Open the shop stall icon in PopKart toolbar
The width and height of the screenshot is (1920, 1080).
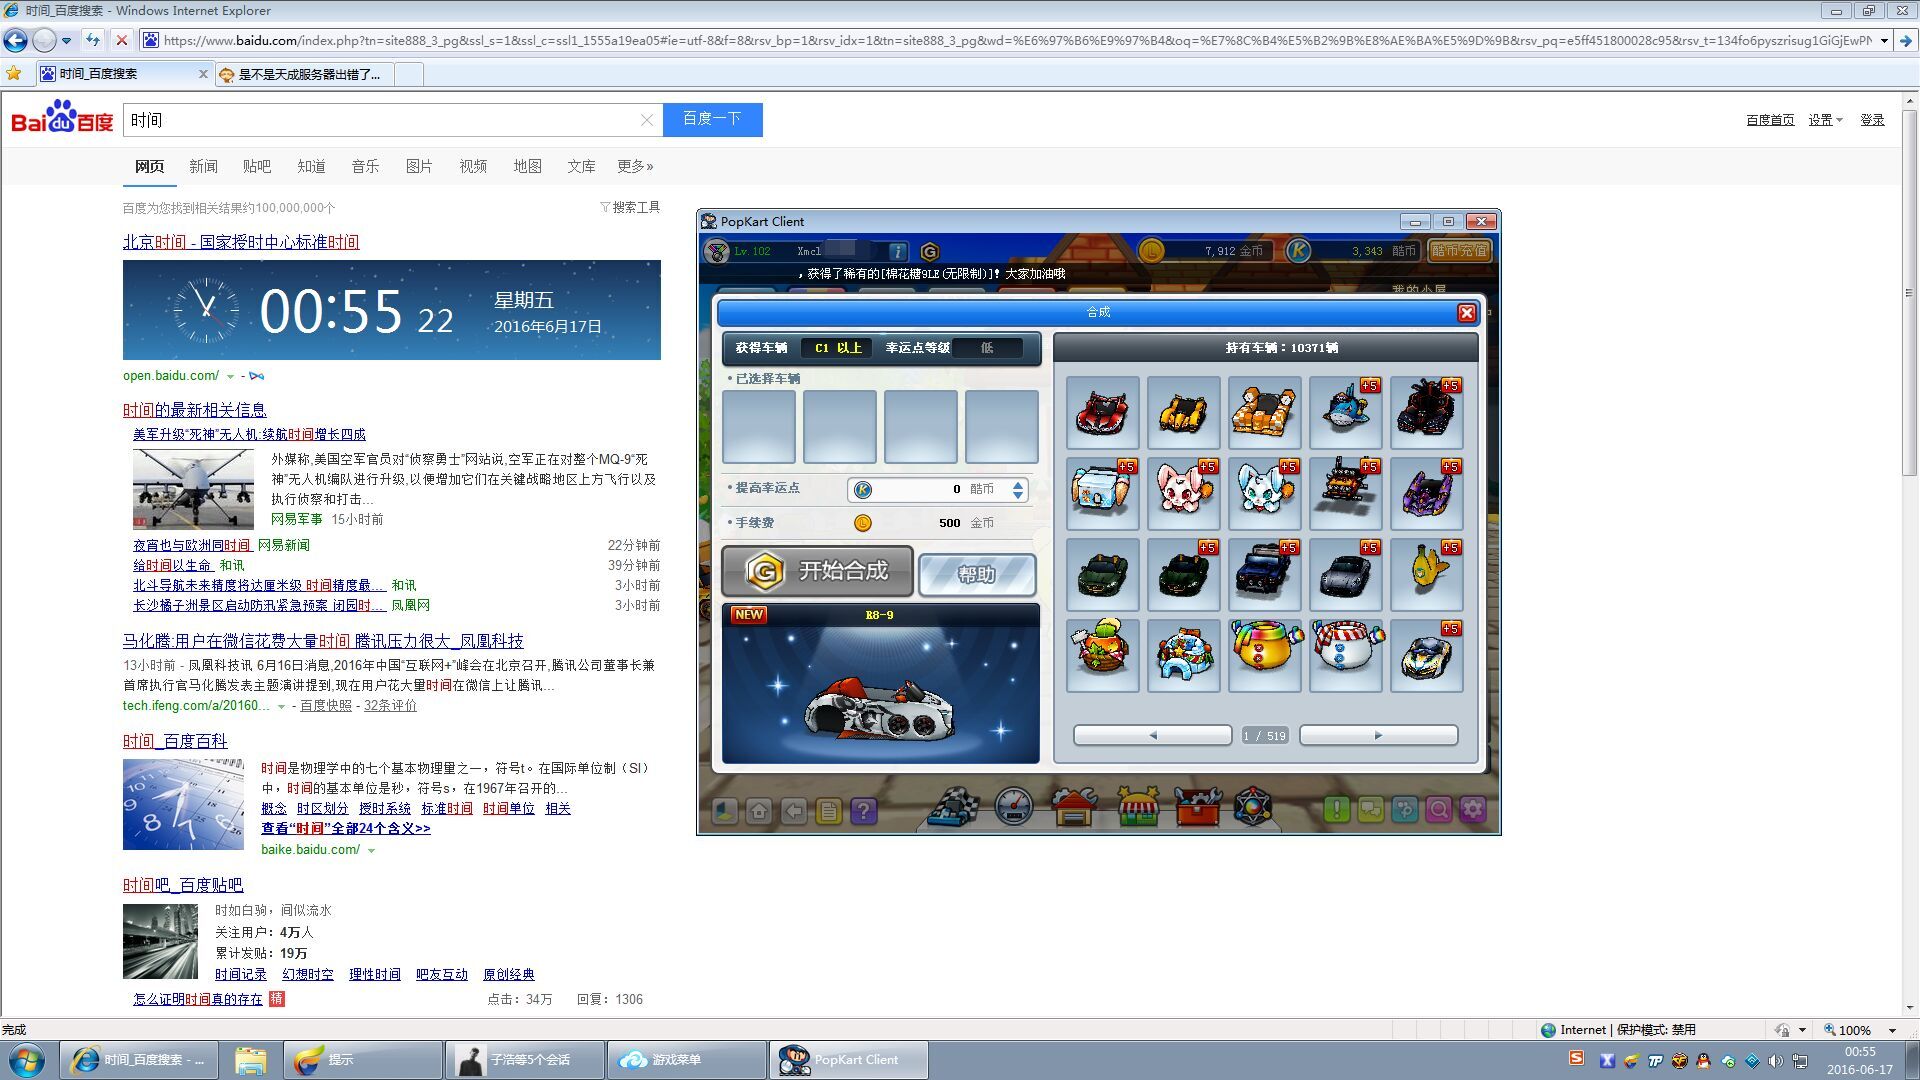[1137, 806]
